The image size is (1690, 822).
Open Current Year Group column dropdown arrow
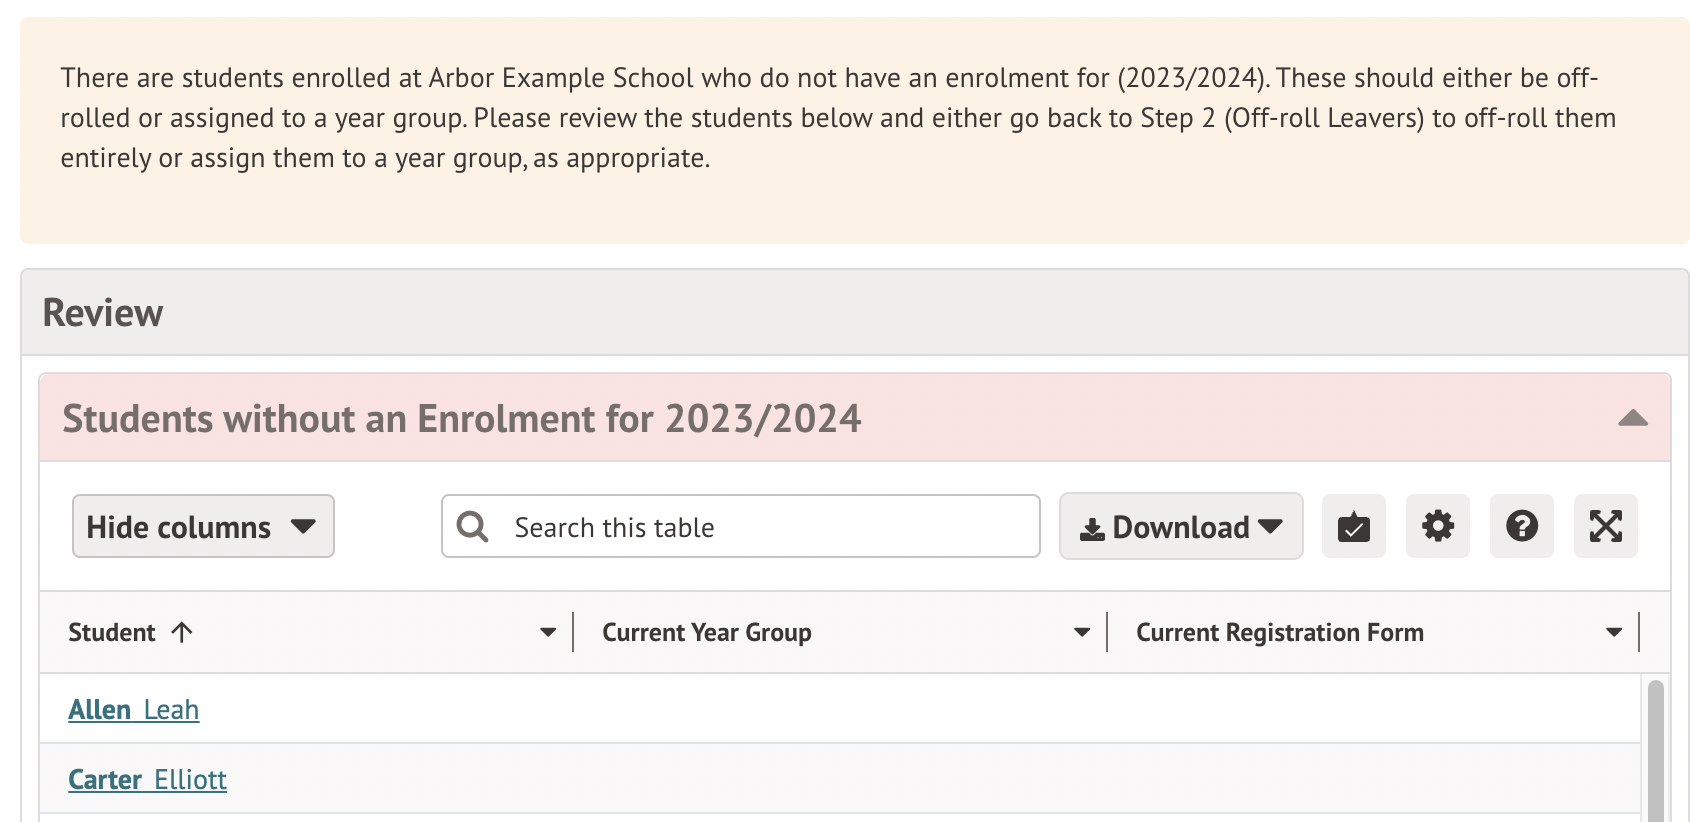1081,632
